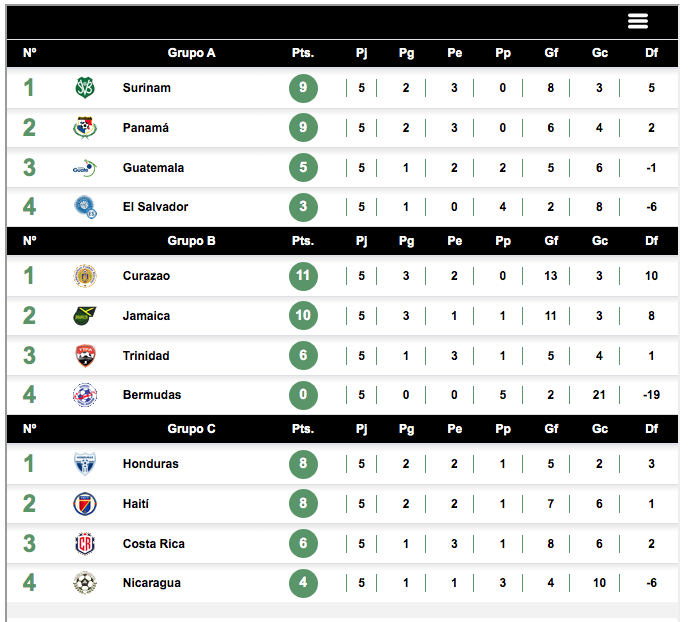Screen dimensions: 694x622
Task: Open the hamburger menu icon
Action: (x=638, y=21)
